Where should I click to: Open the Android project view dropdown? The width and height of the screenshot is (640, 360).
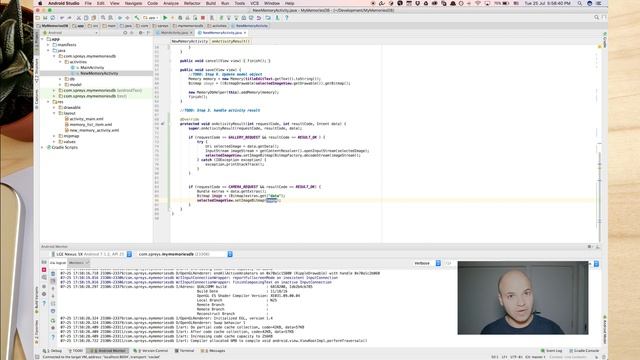coord(70,33)
